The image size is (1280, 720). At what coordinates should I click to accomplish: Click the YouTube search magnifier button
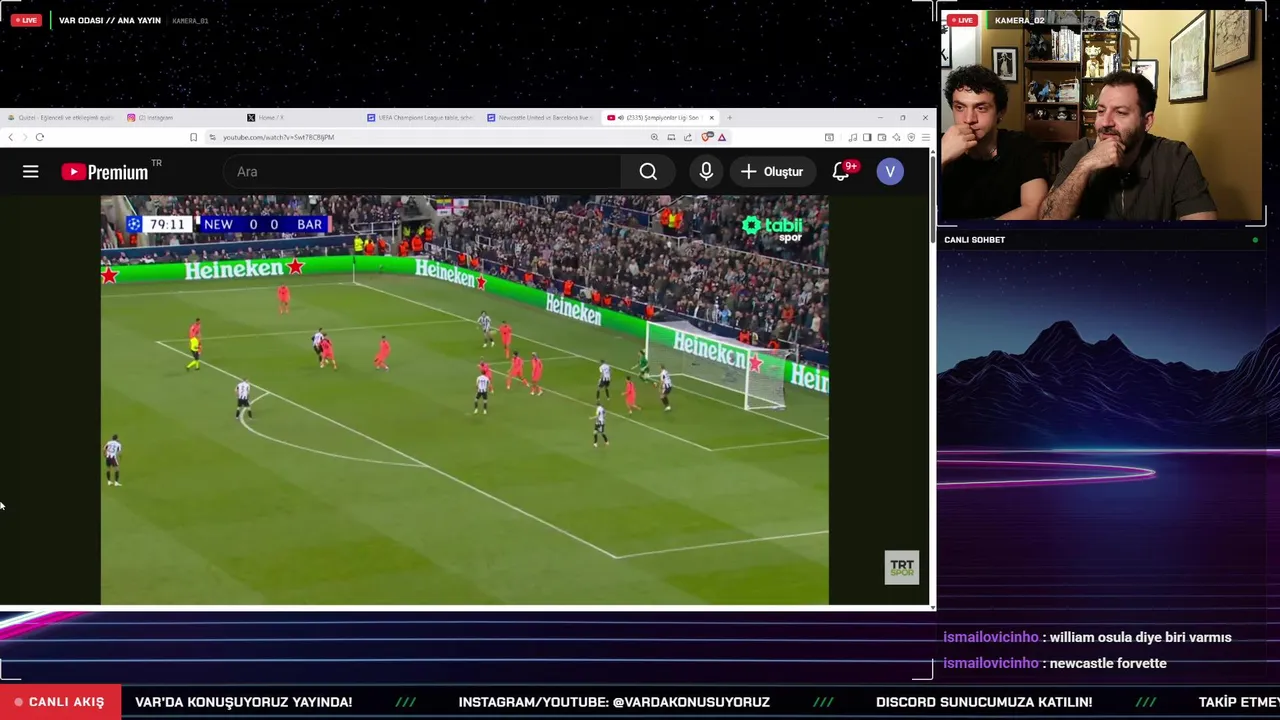point(648,172)
